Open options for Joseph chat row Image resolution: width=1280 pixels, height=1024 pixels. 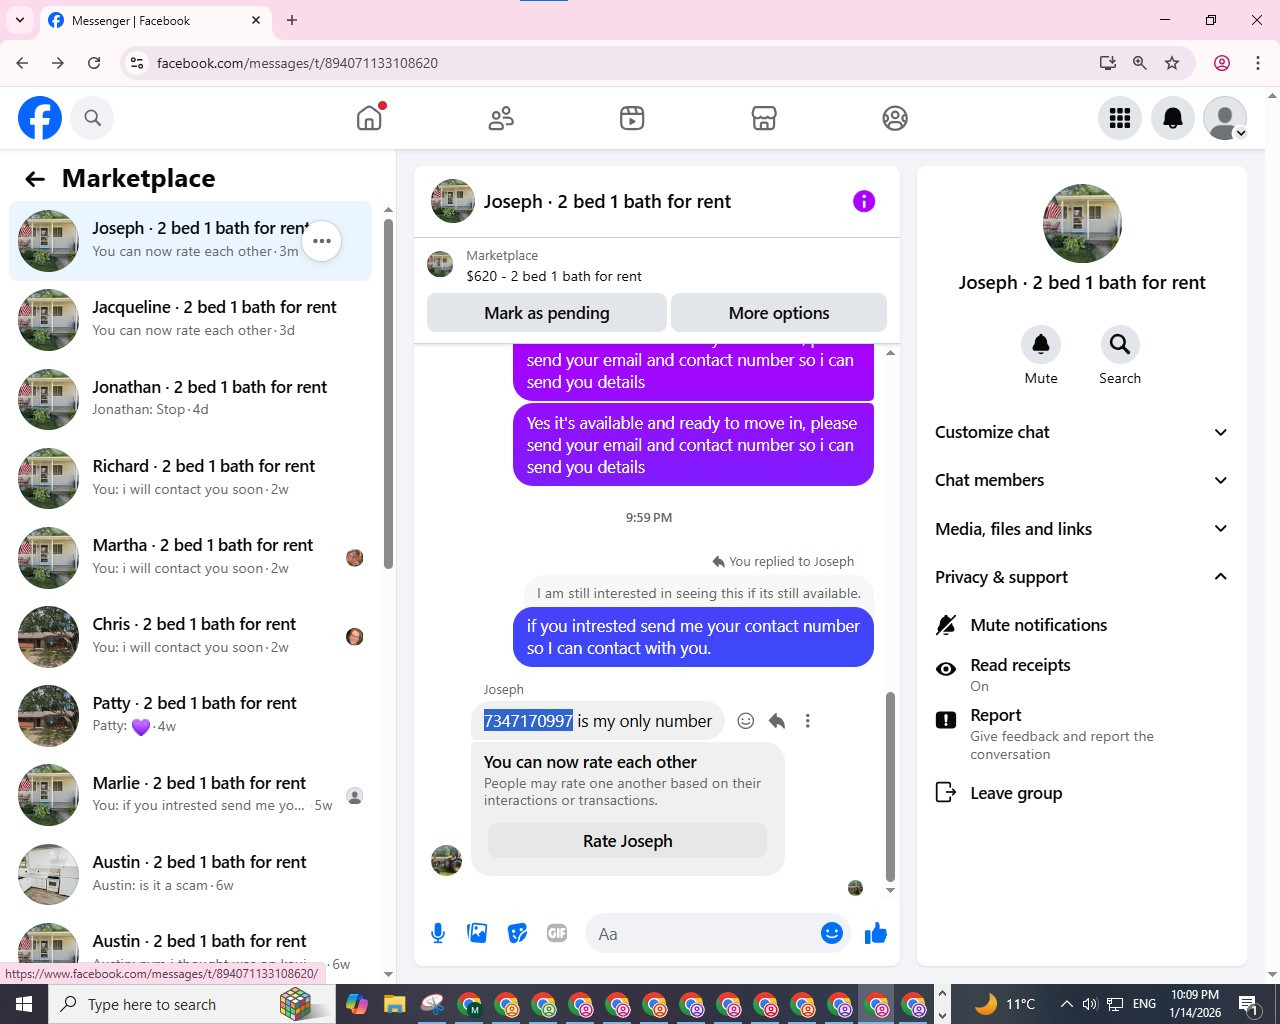tap(322, 241)
